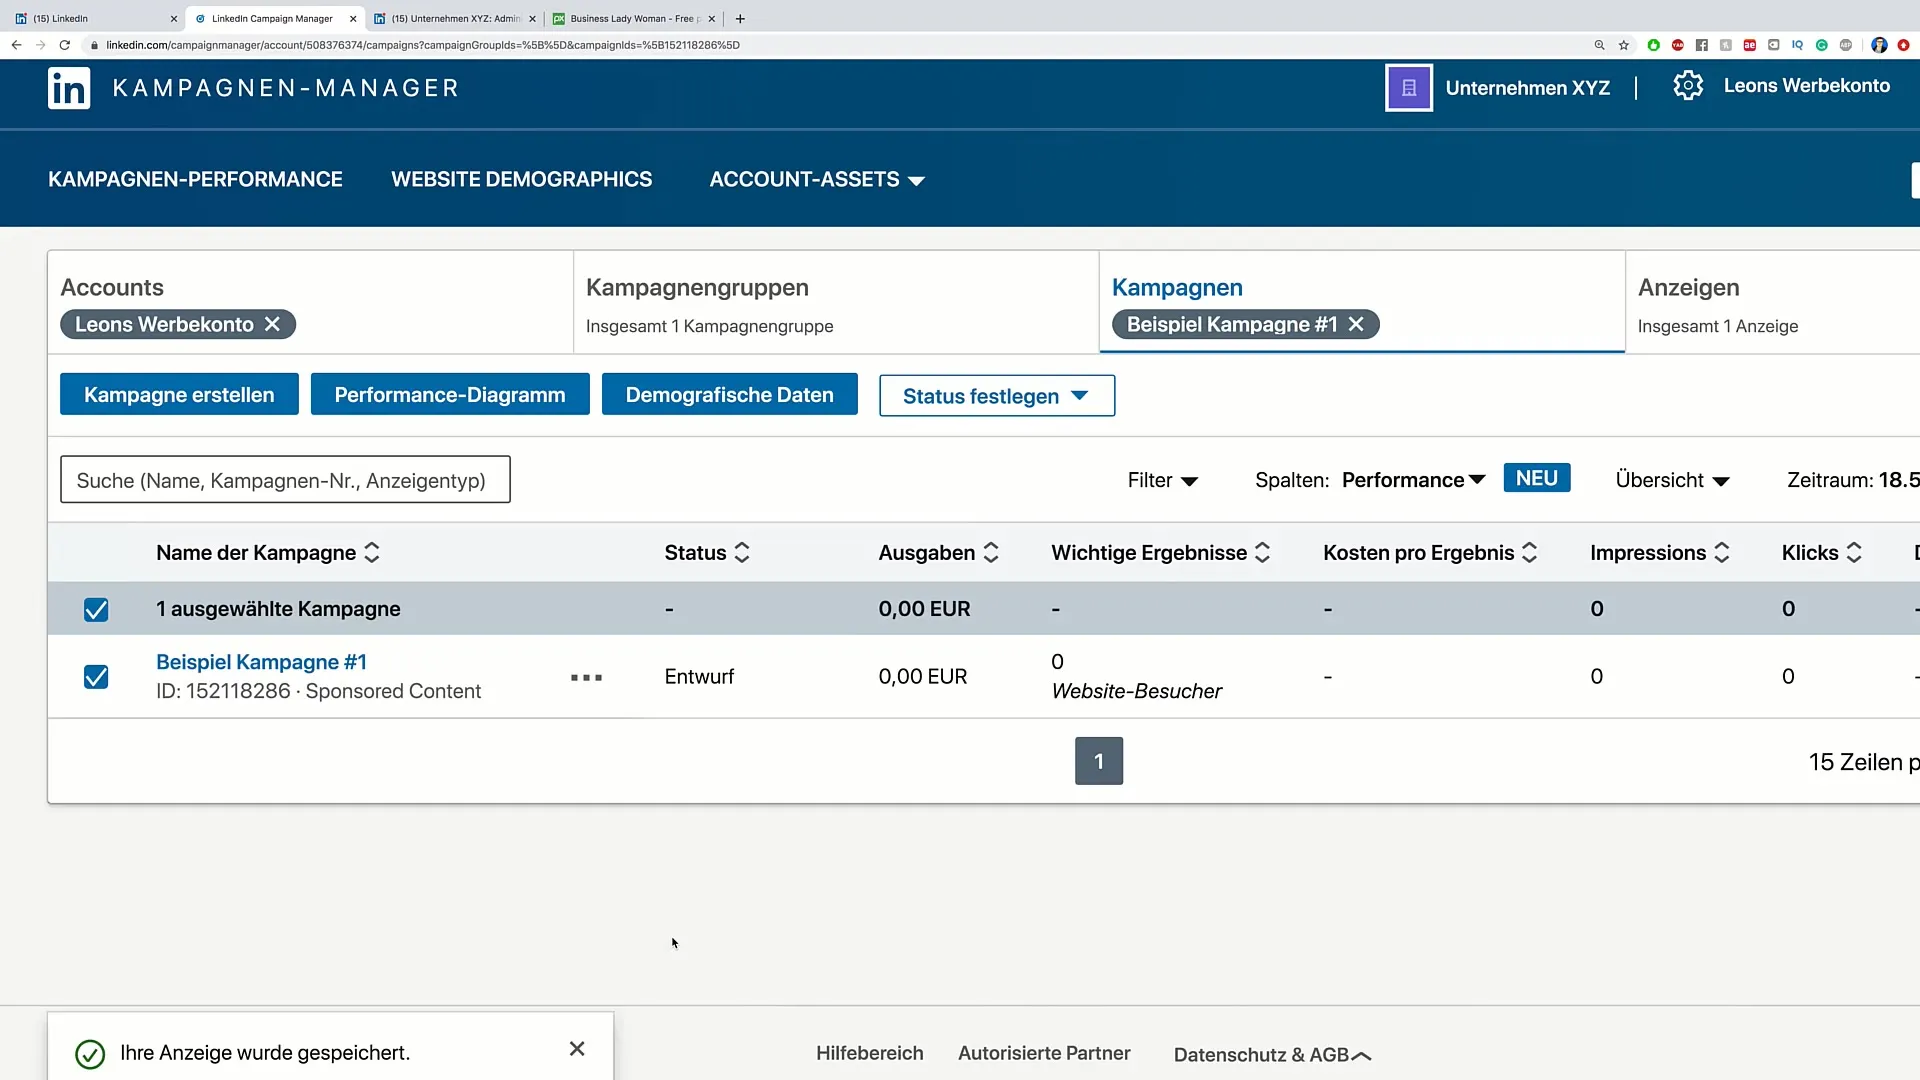Click the zoom magnifier icon in address bar
Image resolution: width=1920 pixels, height=1080 pixels.
click(1599, 45)
